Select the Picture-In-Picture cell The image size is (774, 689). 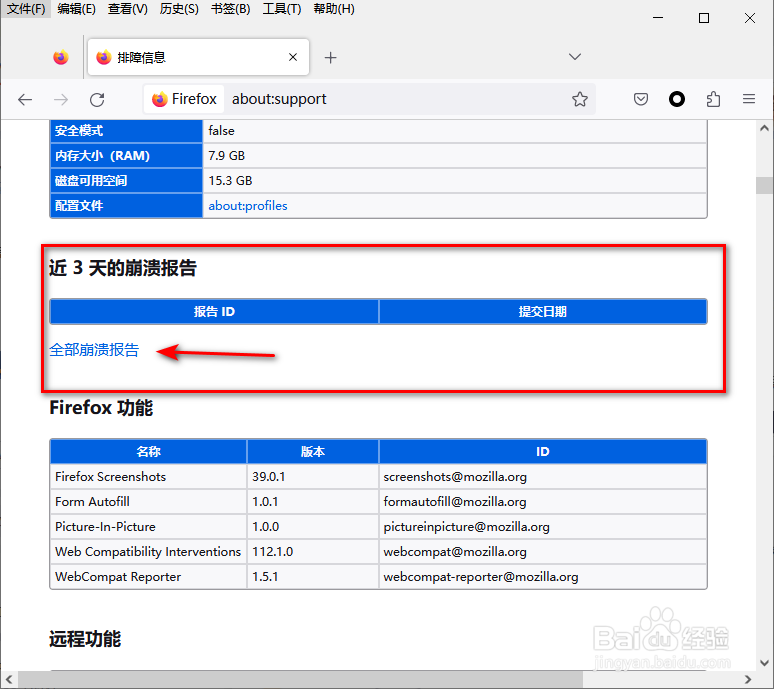[x=148, y=527]
